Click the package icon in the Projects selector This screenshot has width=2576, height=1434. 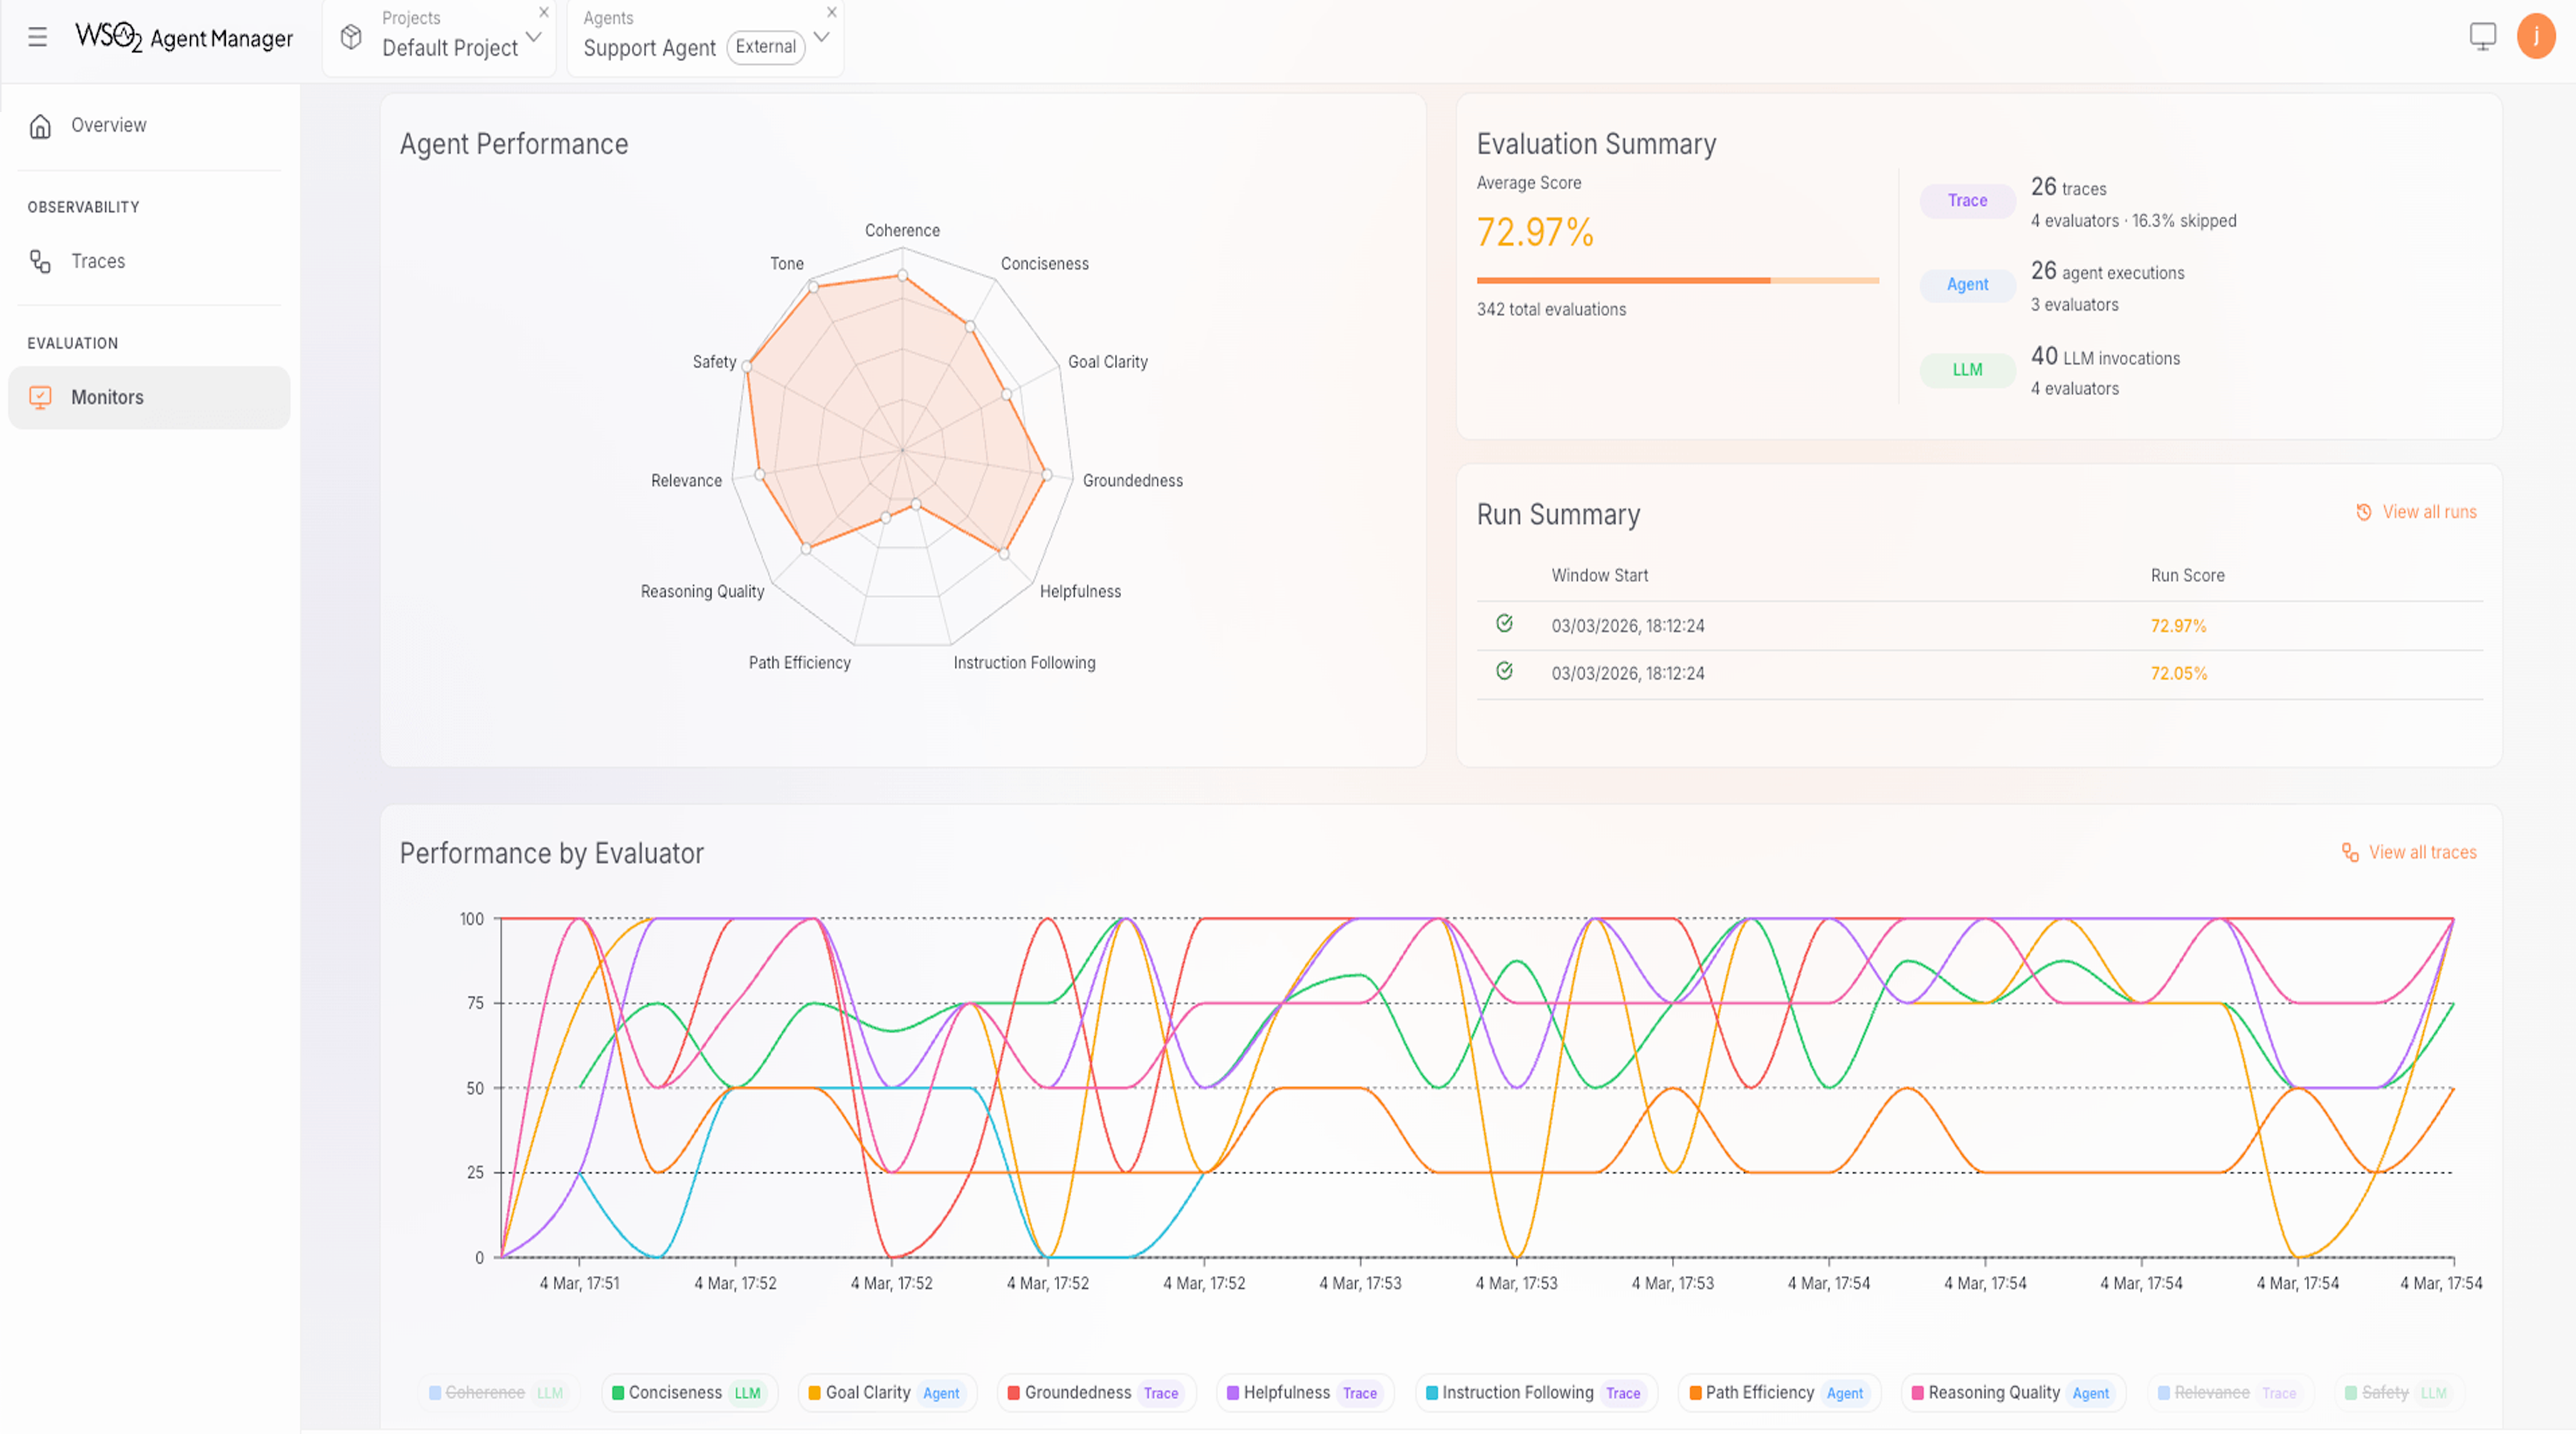(351, 36)
